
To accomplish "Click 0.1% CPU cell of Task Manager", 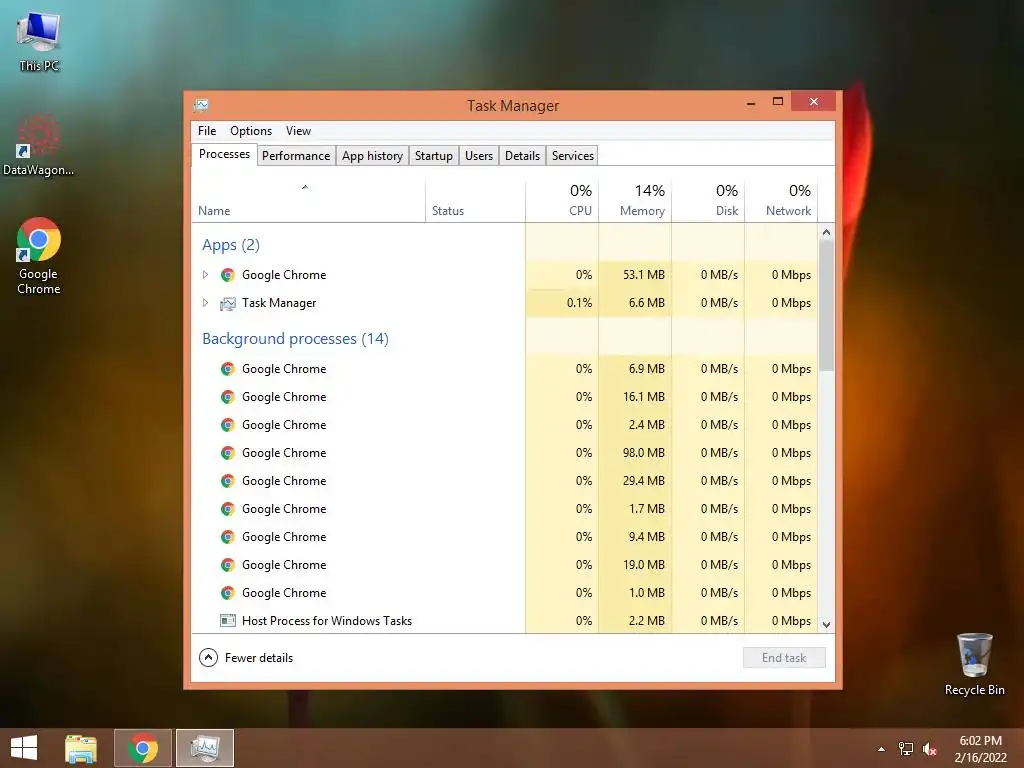I will click(x=562, y=303).
